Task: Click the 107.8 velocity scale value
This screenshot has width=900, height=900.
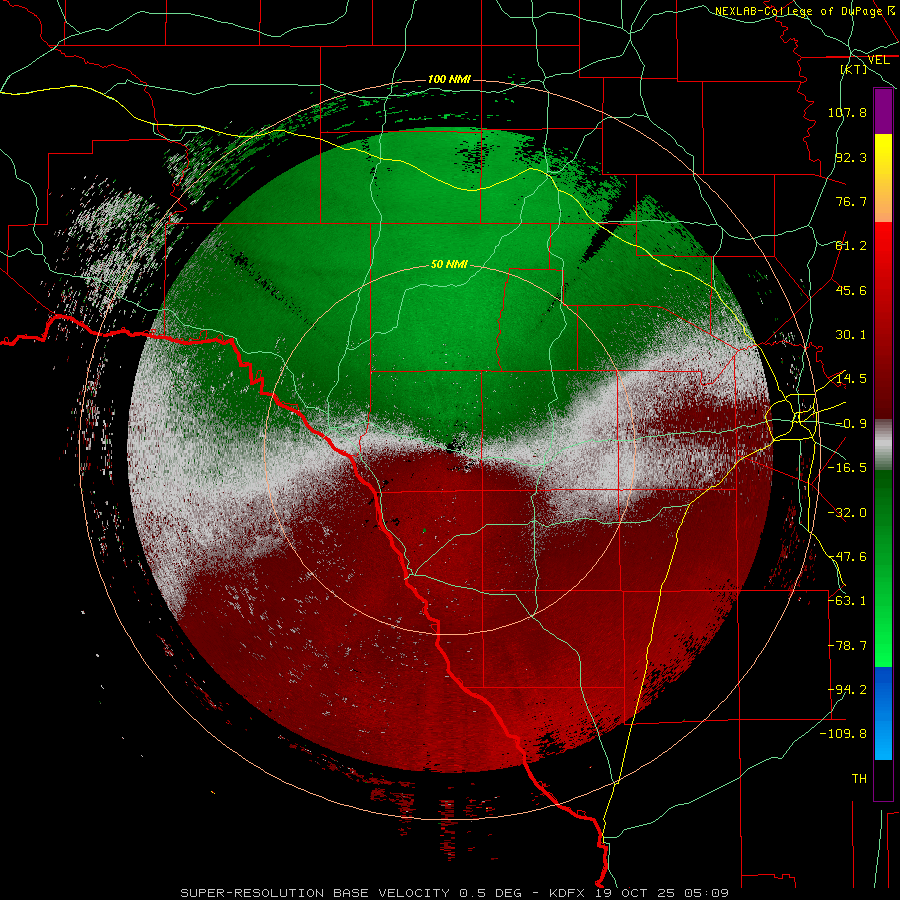Action: coord(847,112)
